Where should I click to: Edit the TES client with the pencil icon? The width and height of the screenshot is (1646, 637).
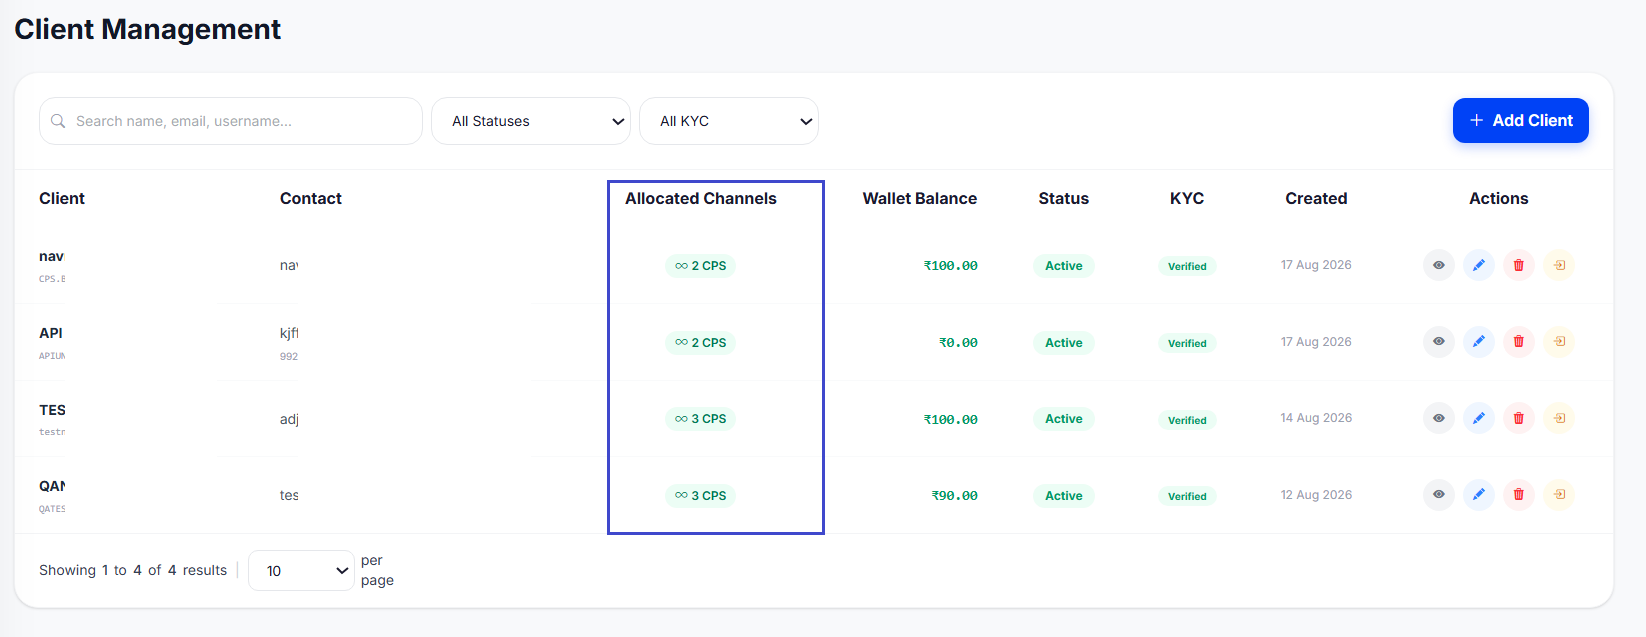[1479, 418]
